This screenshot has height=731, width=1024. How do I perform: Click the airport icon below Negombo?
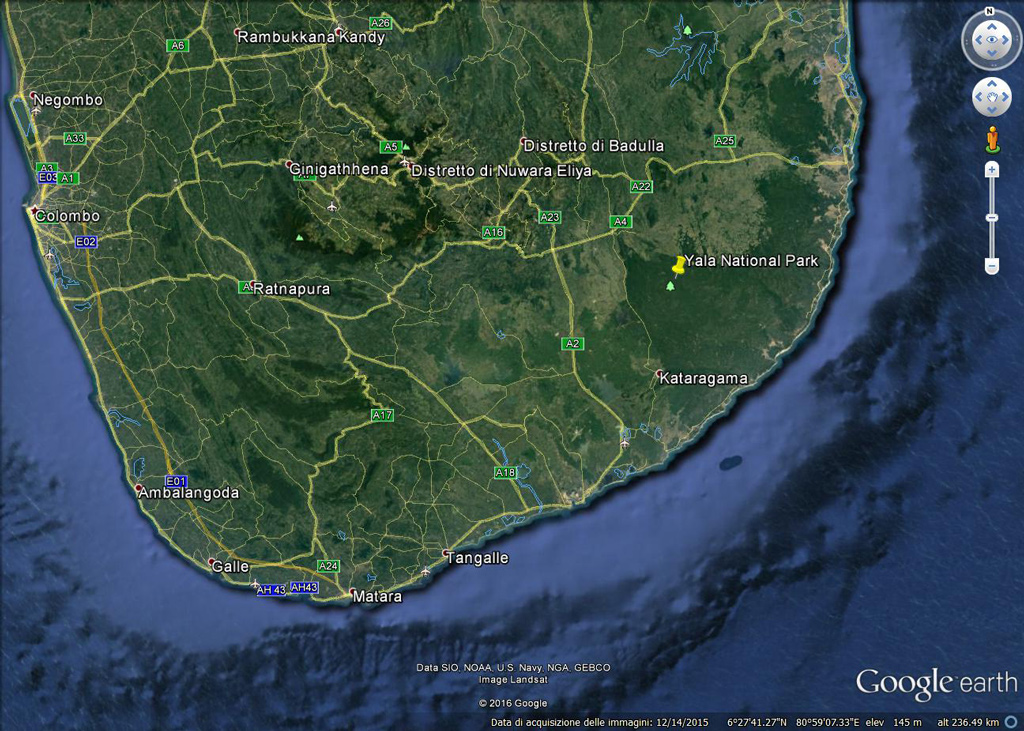click(x=36, y=111)
